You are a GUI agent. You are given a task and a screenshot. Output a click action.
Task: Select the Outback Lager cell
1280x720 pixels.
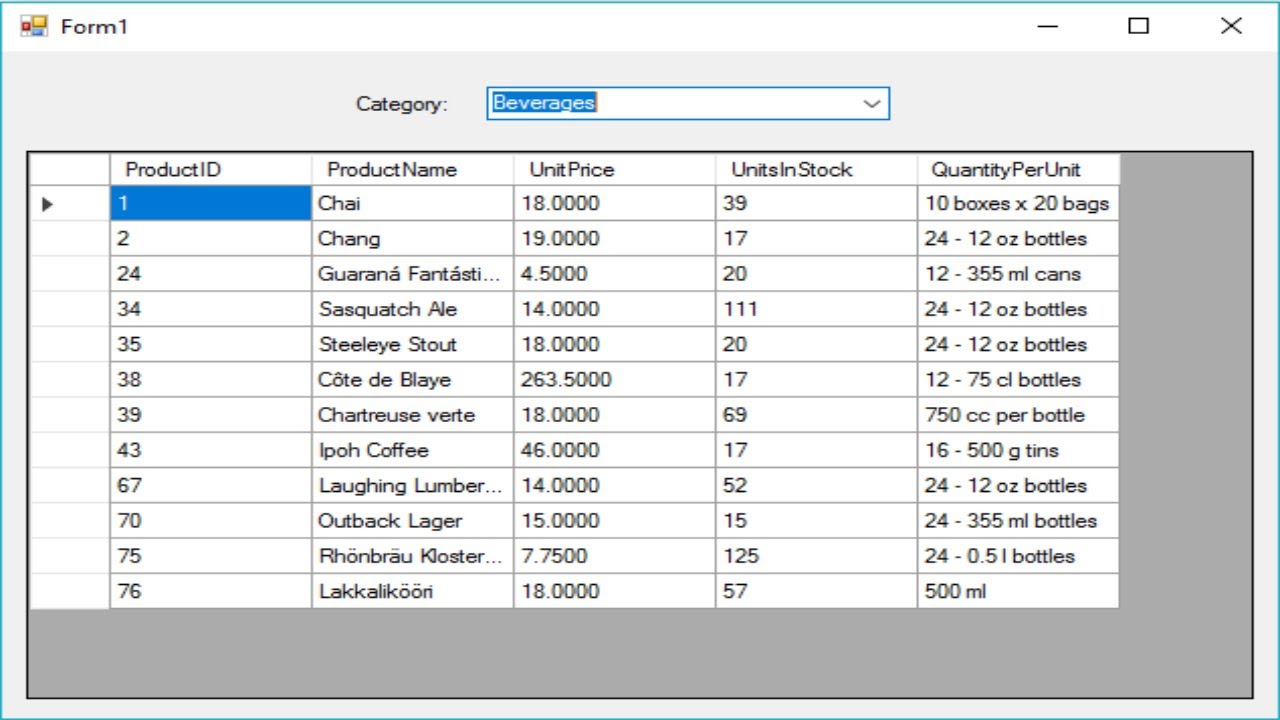point(413,521)
